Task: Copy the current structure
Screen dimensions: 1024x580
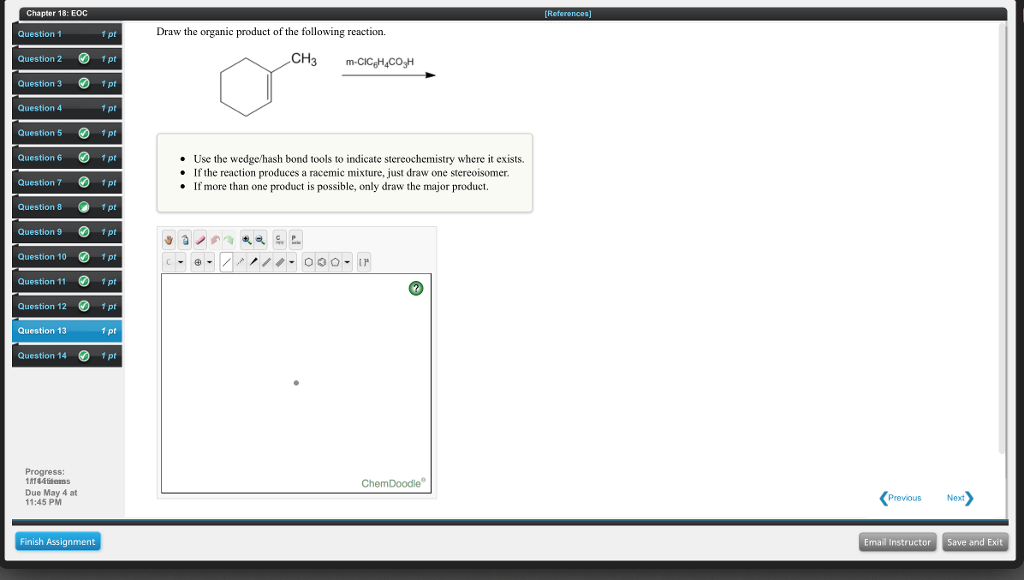Action: 279,240
